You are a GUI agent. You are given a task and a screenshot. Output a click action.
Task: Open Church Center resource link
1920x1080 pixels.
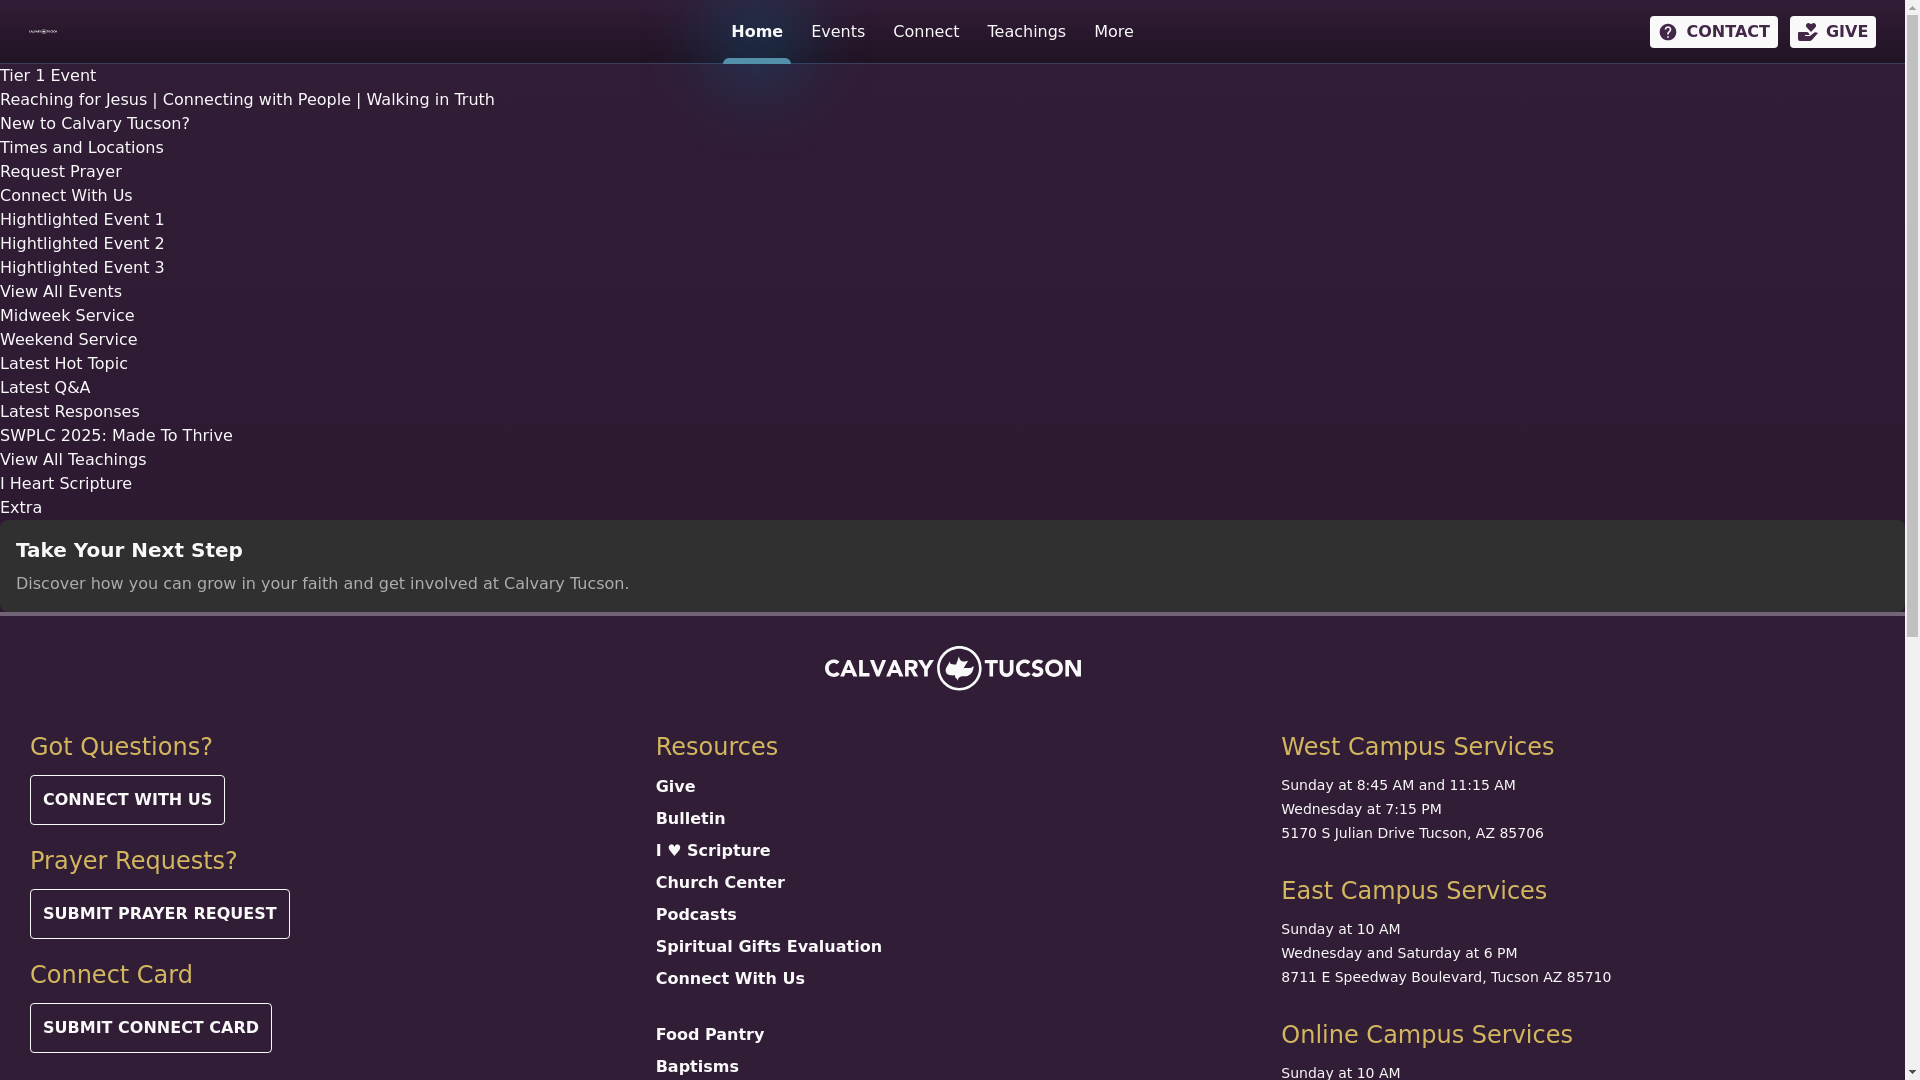[x=720, y=883]
